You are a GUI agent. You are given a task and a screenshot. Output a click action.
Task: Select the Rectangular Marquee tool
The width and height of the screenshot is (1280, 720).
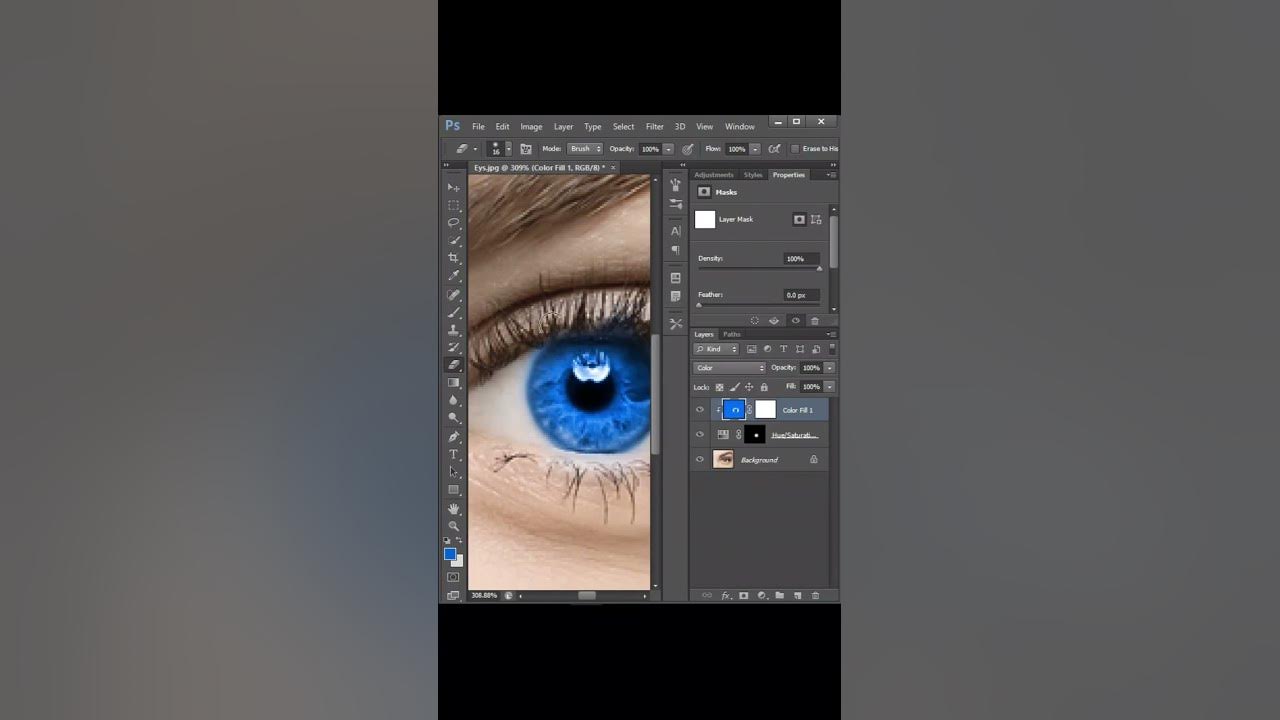453,205
